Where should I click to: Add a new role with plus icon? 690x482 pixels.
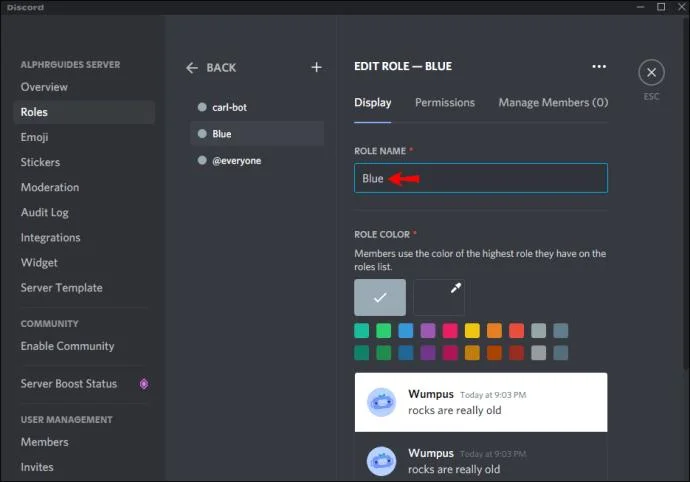pos(316,67)
